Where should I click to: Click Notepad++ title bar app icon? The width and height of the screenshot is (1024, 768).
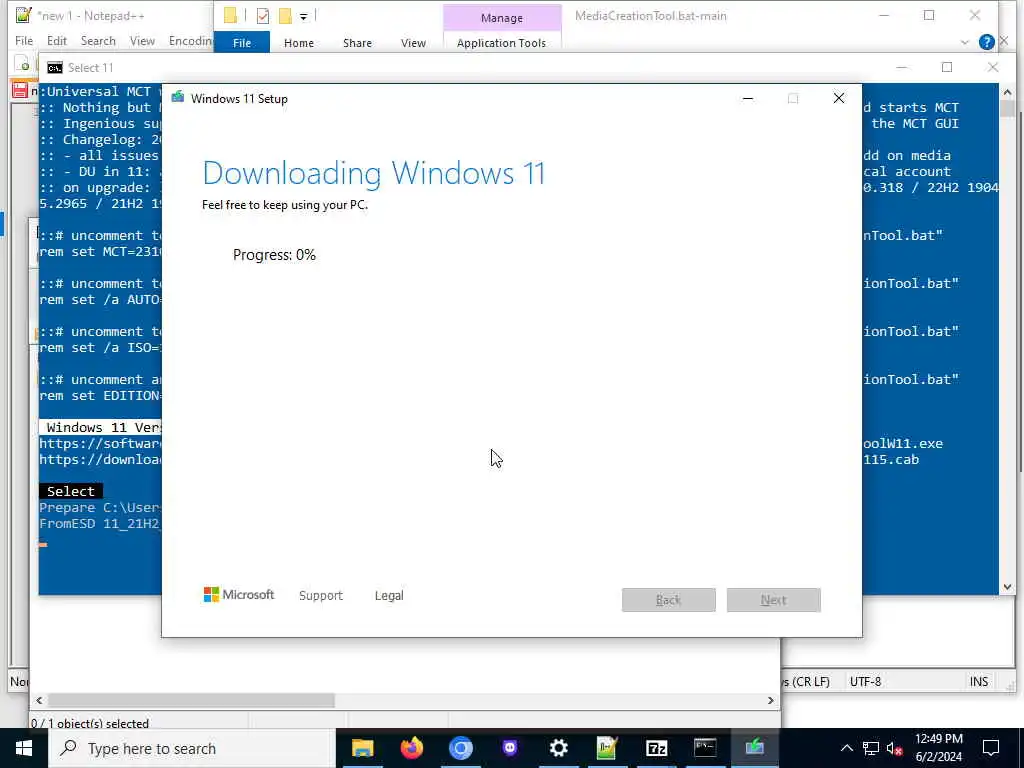pos(24,15)
